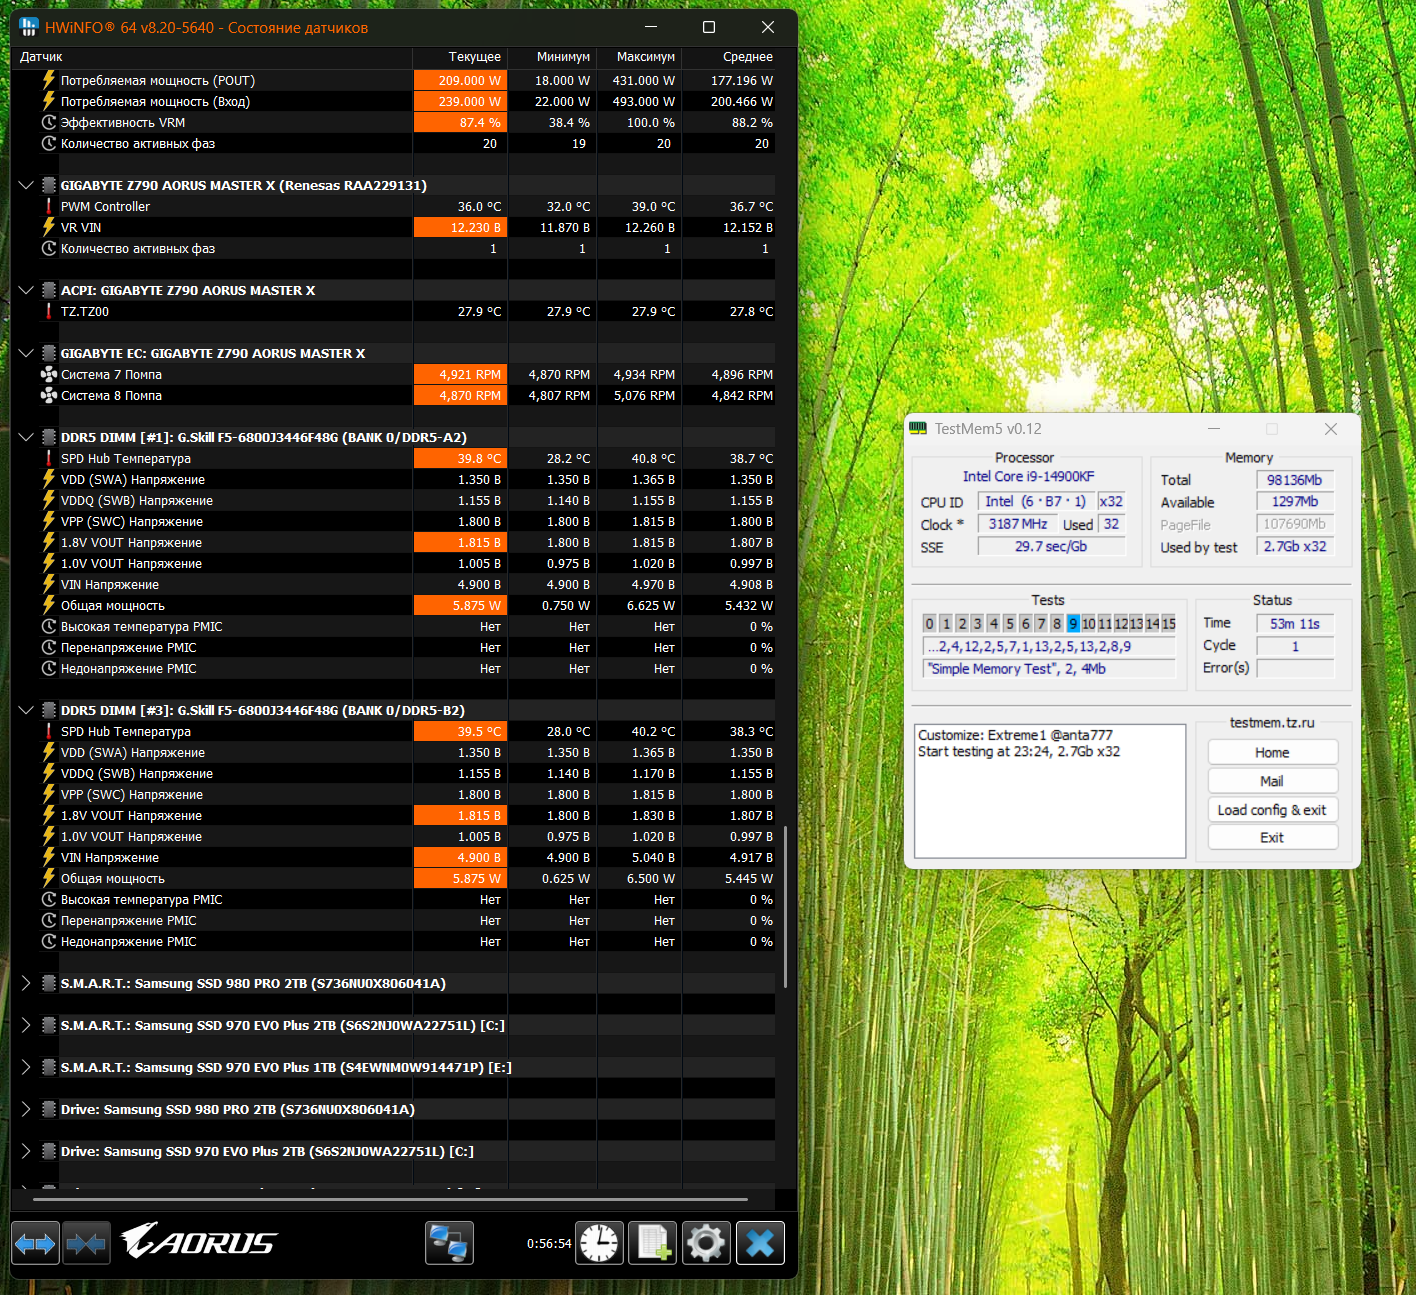Click the Intel Core i9-14900KF processor label
This screenshot has height=1295, width=1416.
pyautogui.click(x=1028, y=476)
